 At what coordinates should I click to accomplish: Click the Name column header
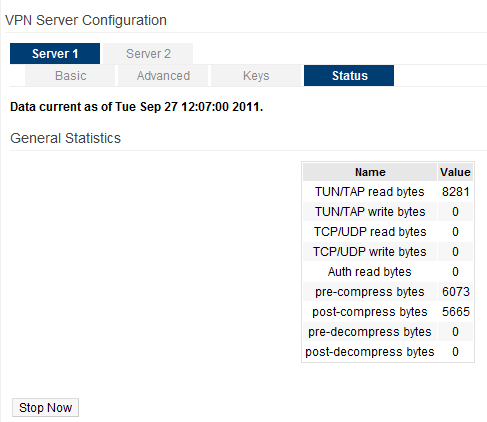click(x=370, y=172)
